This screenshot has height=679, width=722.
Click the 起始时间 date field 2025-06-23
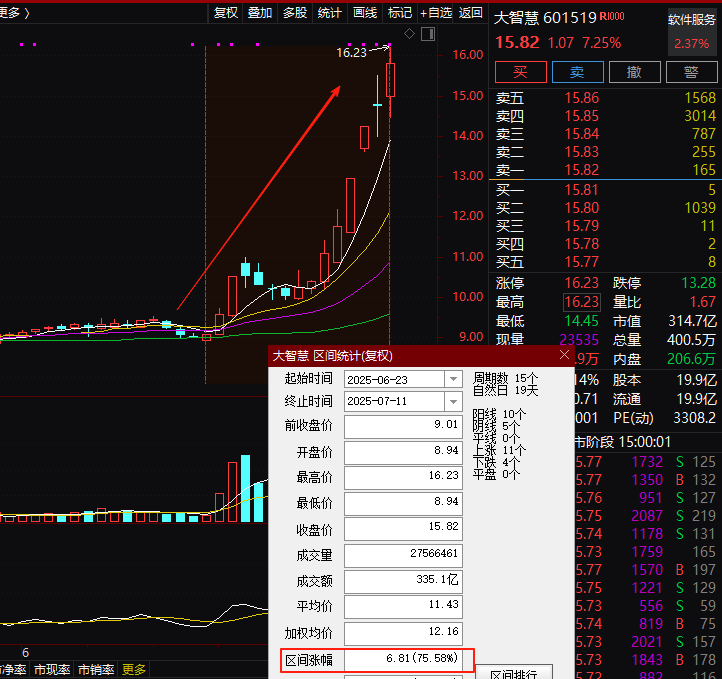coord(394,379)
